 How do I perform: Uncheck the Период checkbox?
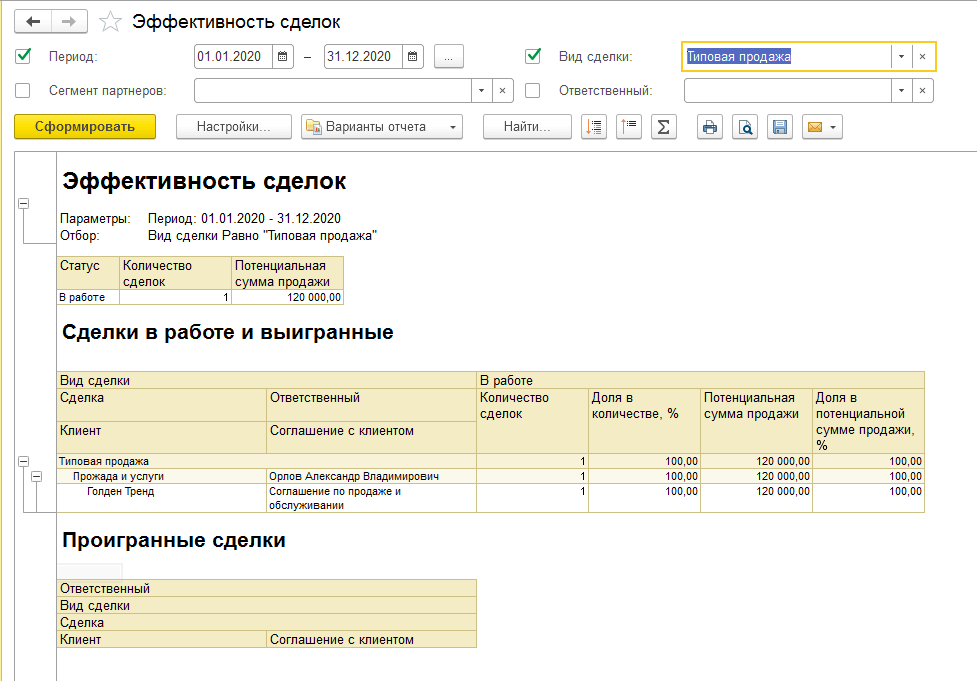[x=24, y=56]
